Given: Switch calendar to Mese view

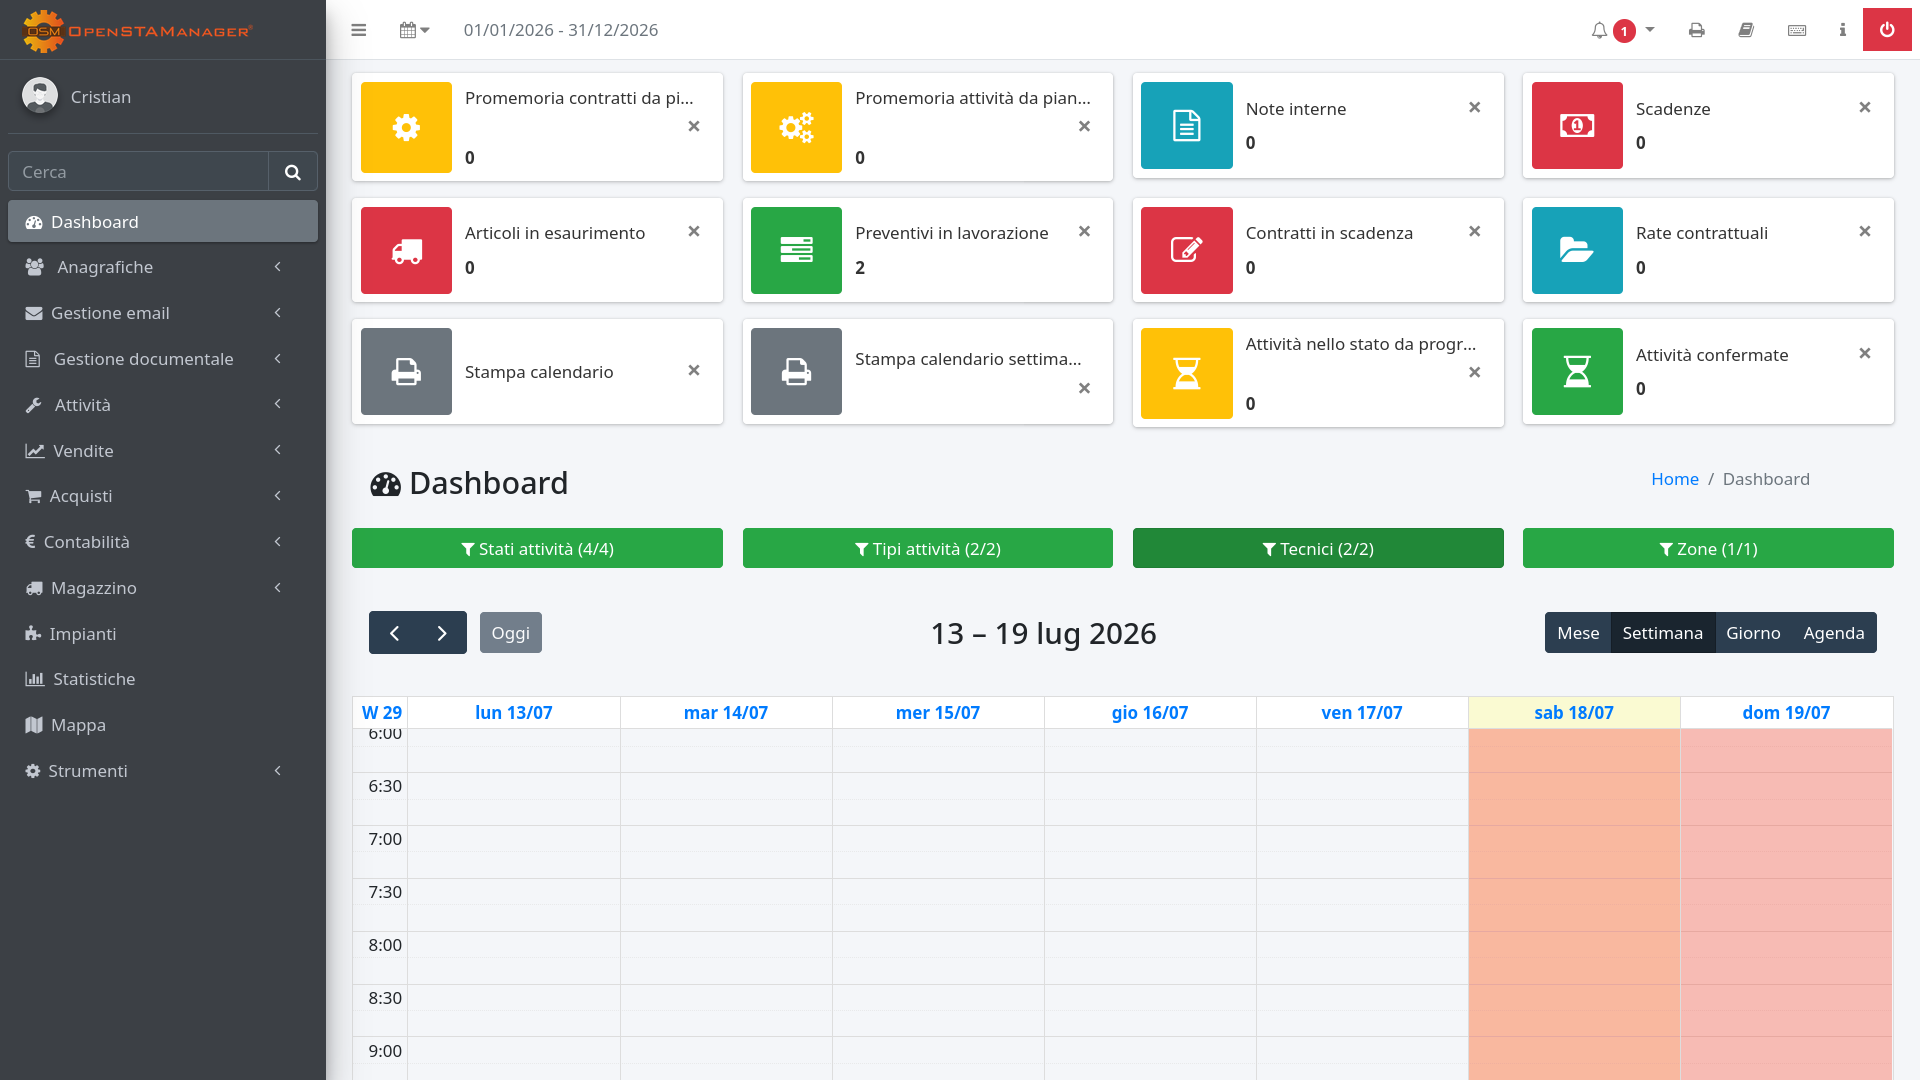Looking at the screenshot, I should 1578,632.
